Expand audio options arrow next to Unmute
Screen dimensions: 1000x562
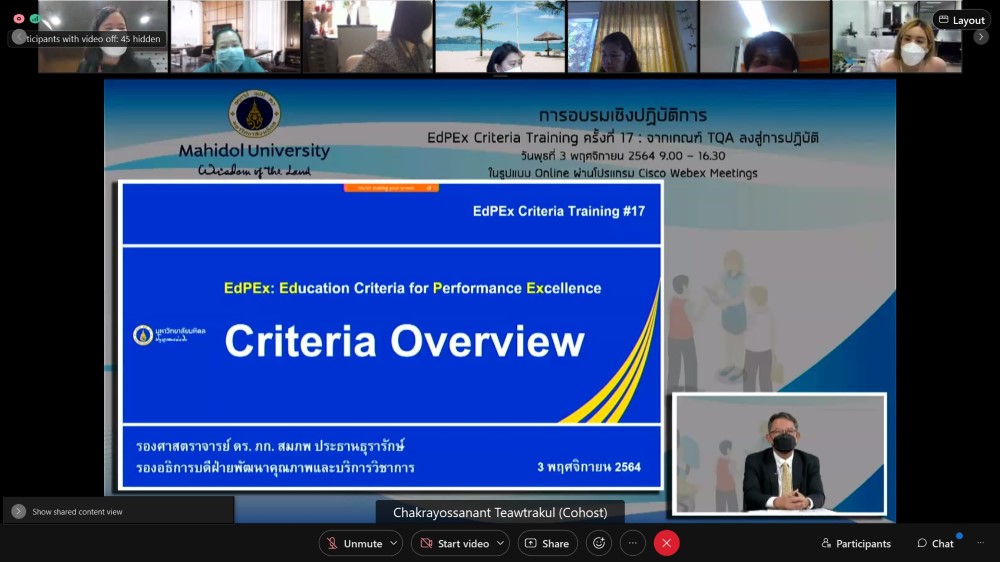click(394, 543)
